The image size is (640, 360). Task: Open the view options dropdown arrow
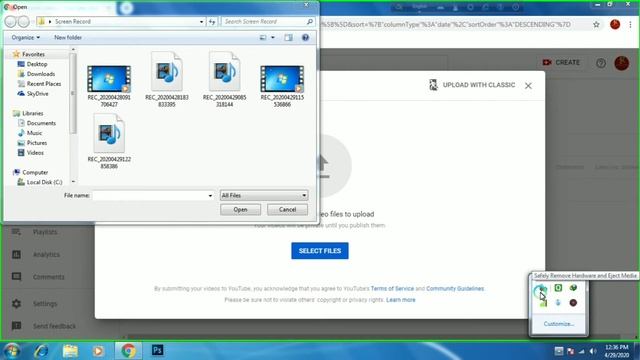click(273, 38)
